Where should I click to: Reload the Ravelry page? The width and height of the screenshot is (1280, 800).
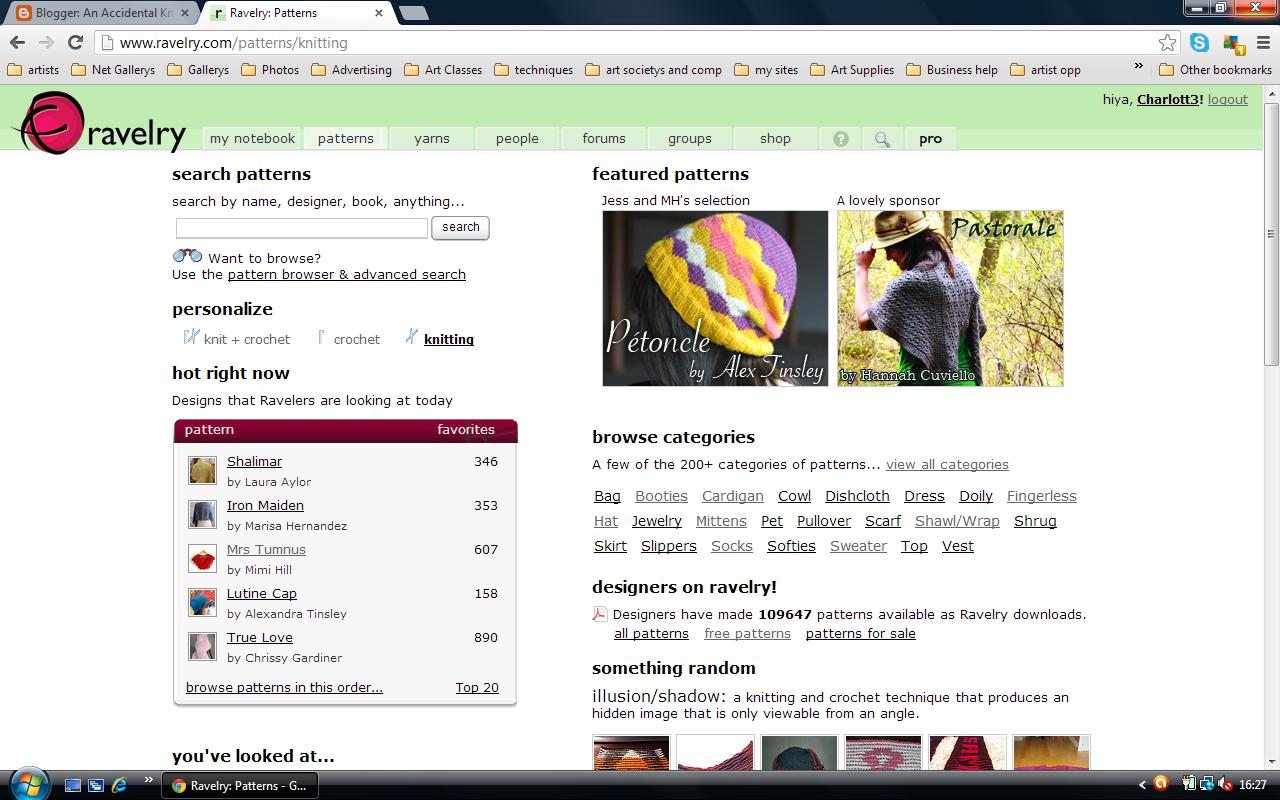pyautogui.click(x=75, y=42)
